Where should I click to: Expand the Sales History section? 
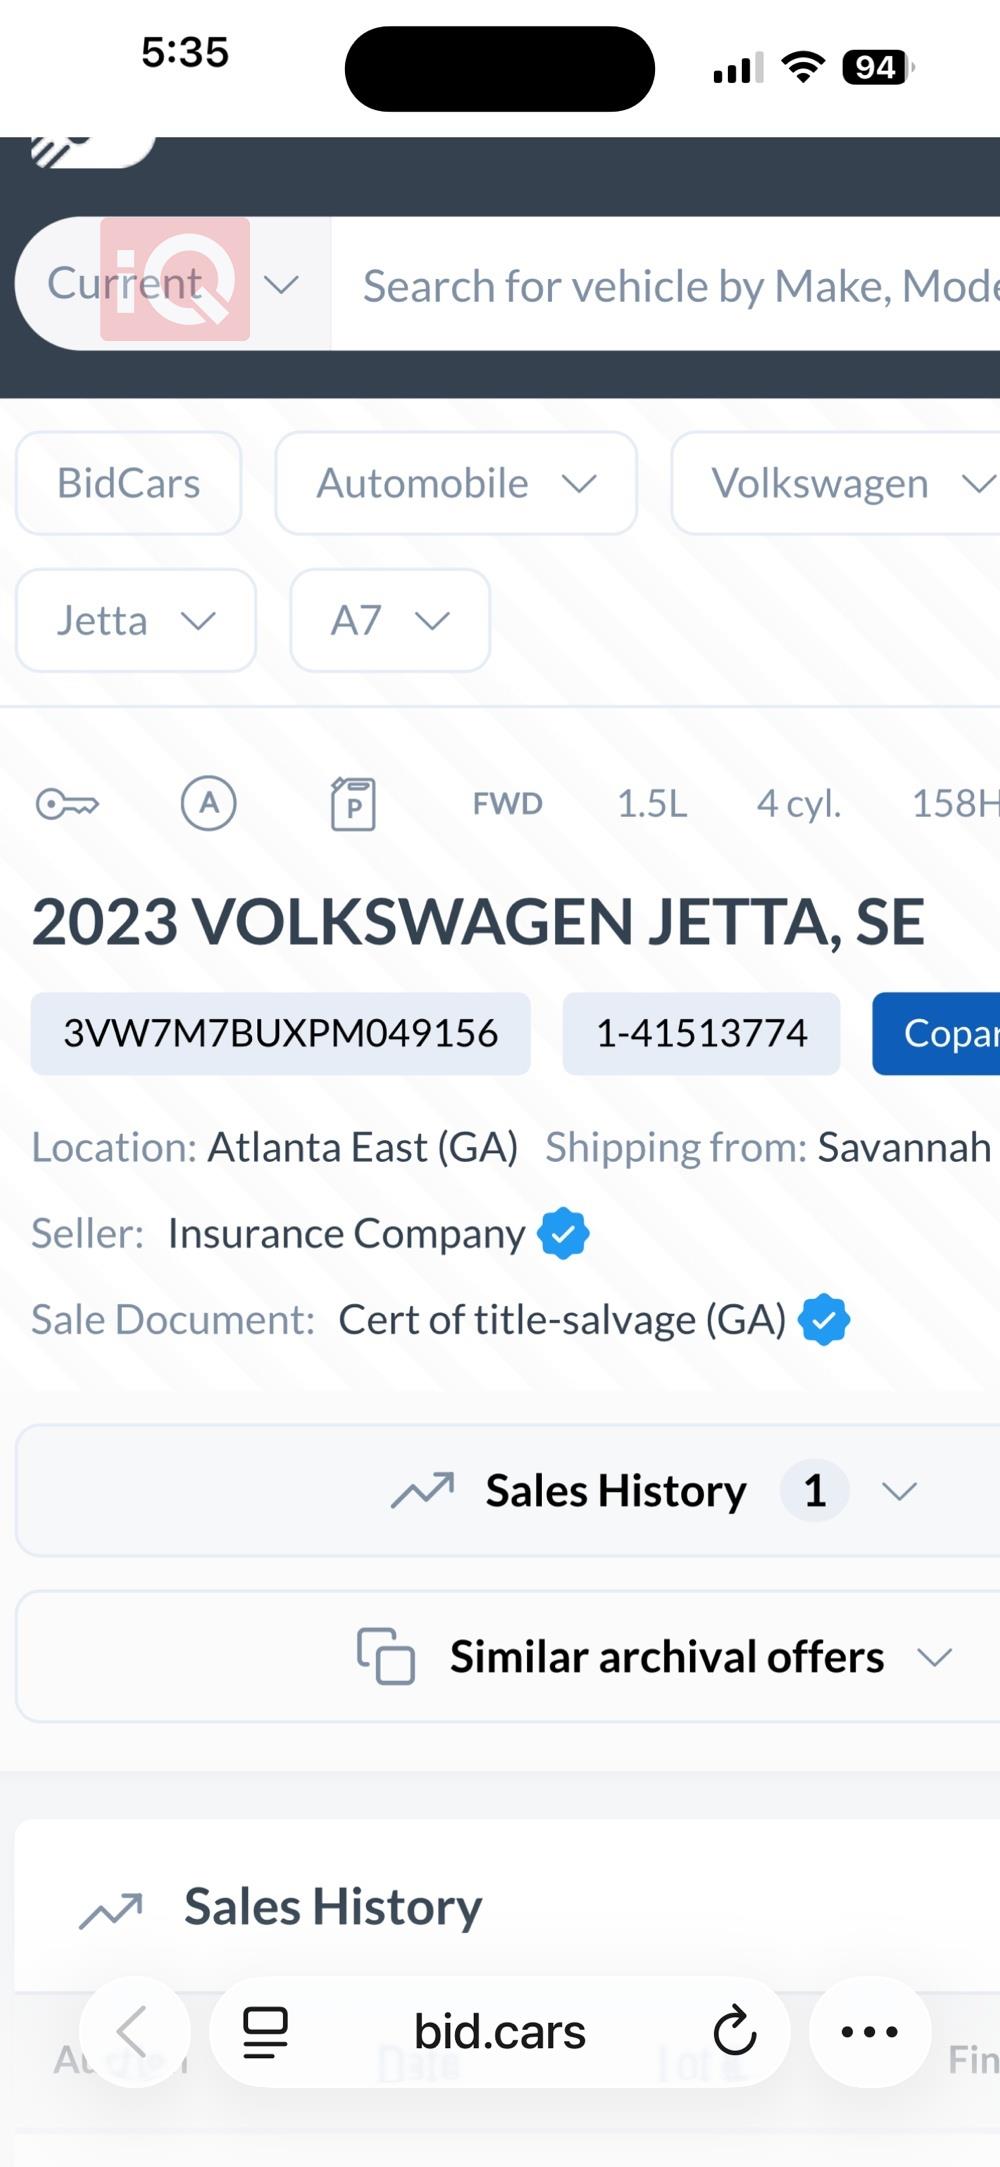coord(656,1491)
